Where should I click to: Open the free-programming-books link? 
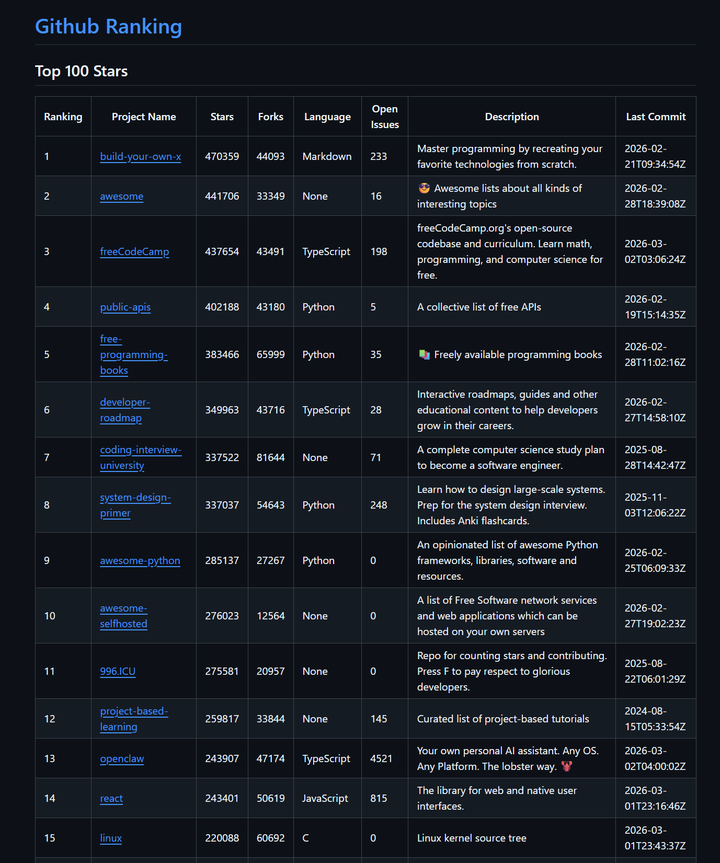[x=134, y=354]
